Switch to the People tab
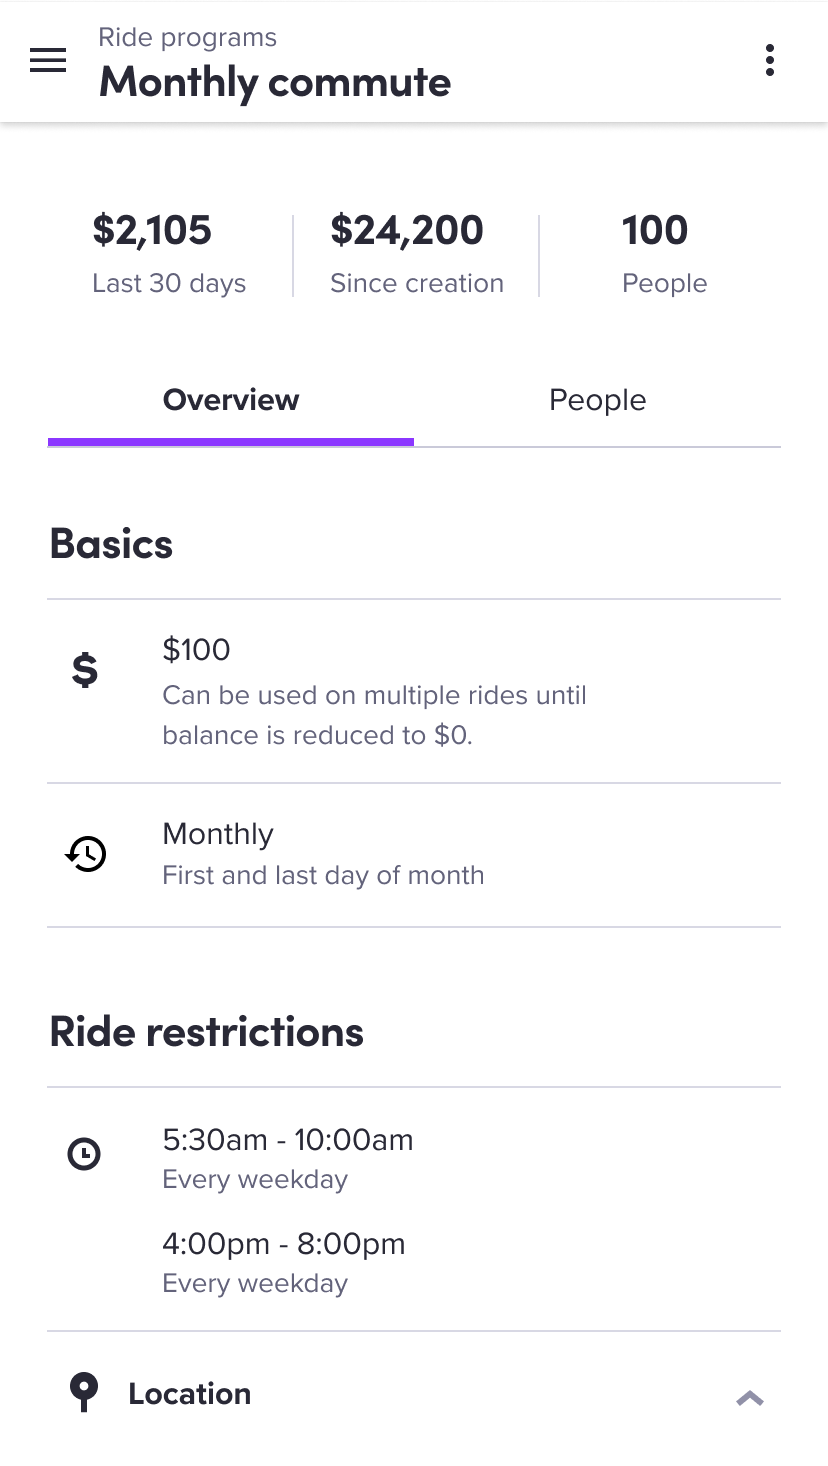This screenshot has width=828, height=1466. 597,400
